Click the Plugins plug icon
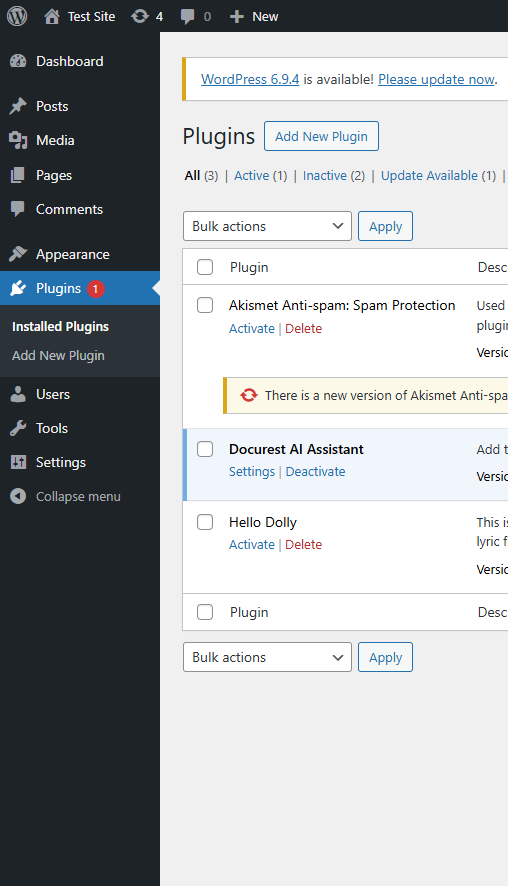 point(18,288)
